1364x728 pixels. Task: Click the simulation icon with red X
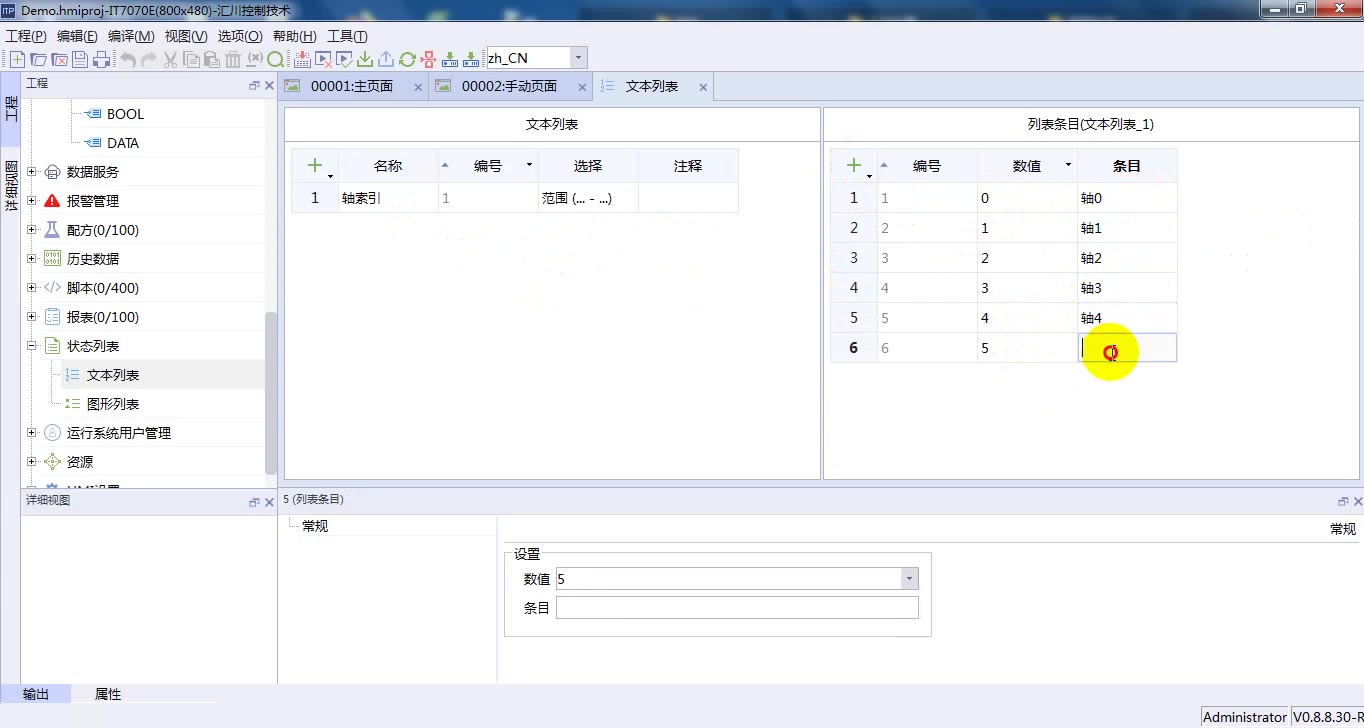324,59
